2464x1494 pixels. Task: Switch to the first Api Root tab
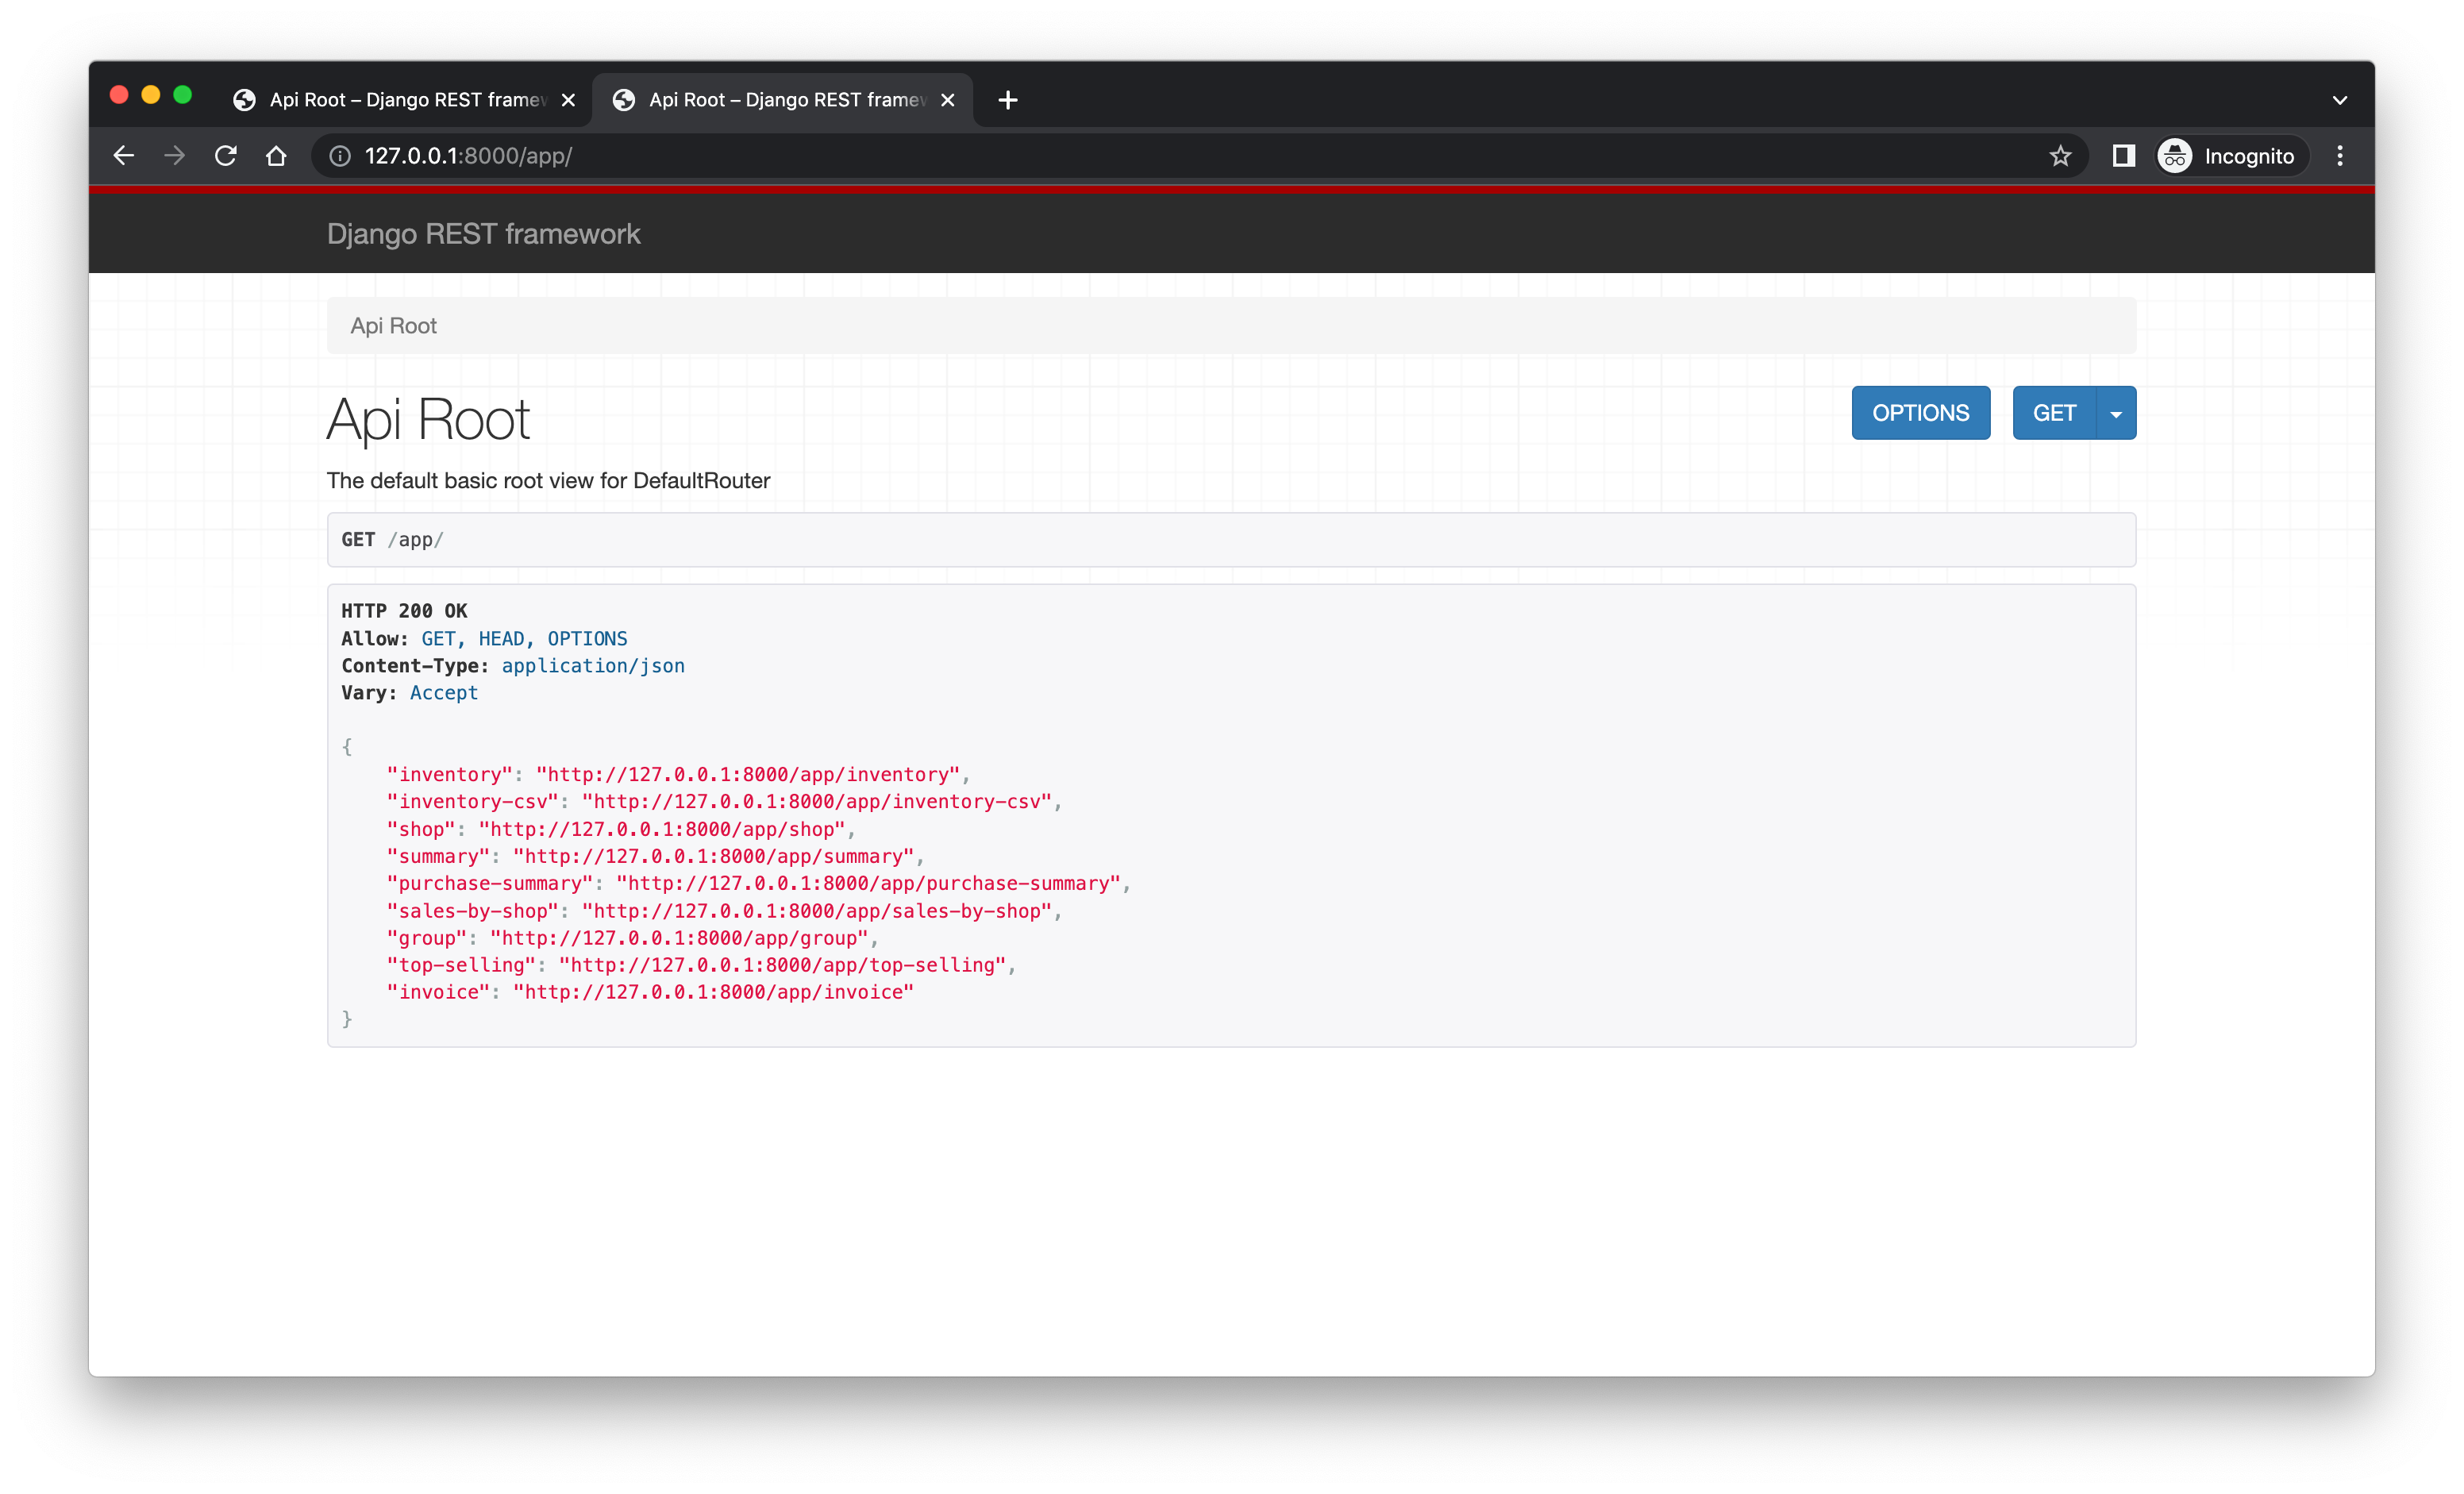coord(400,100)
